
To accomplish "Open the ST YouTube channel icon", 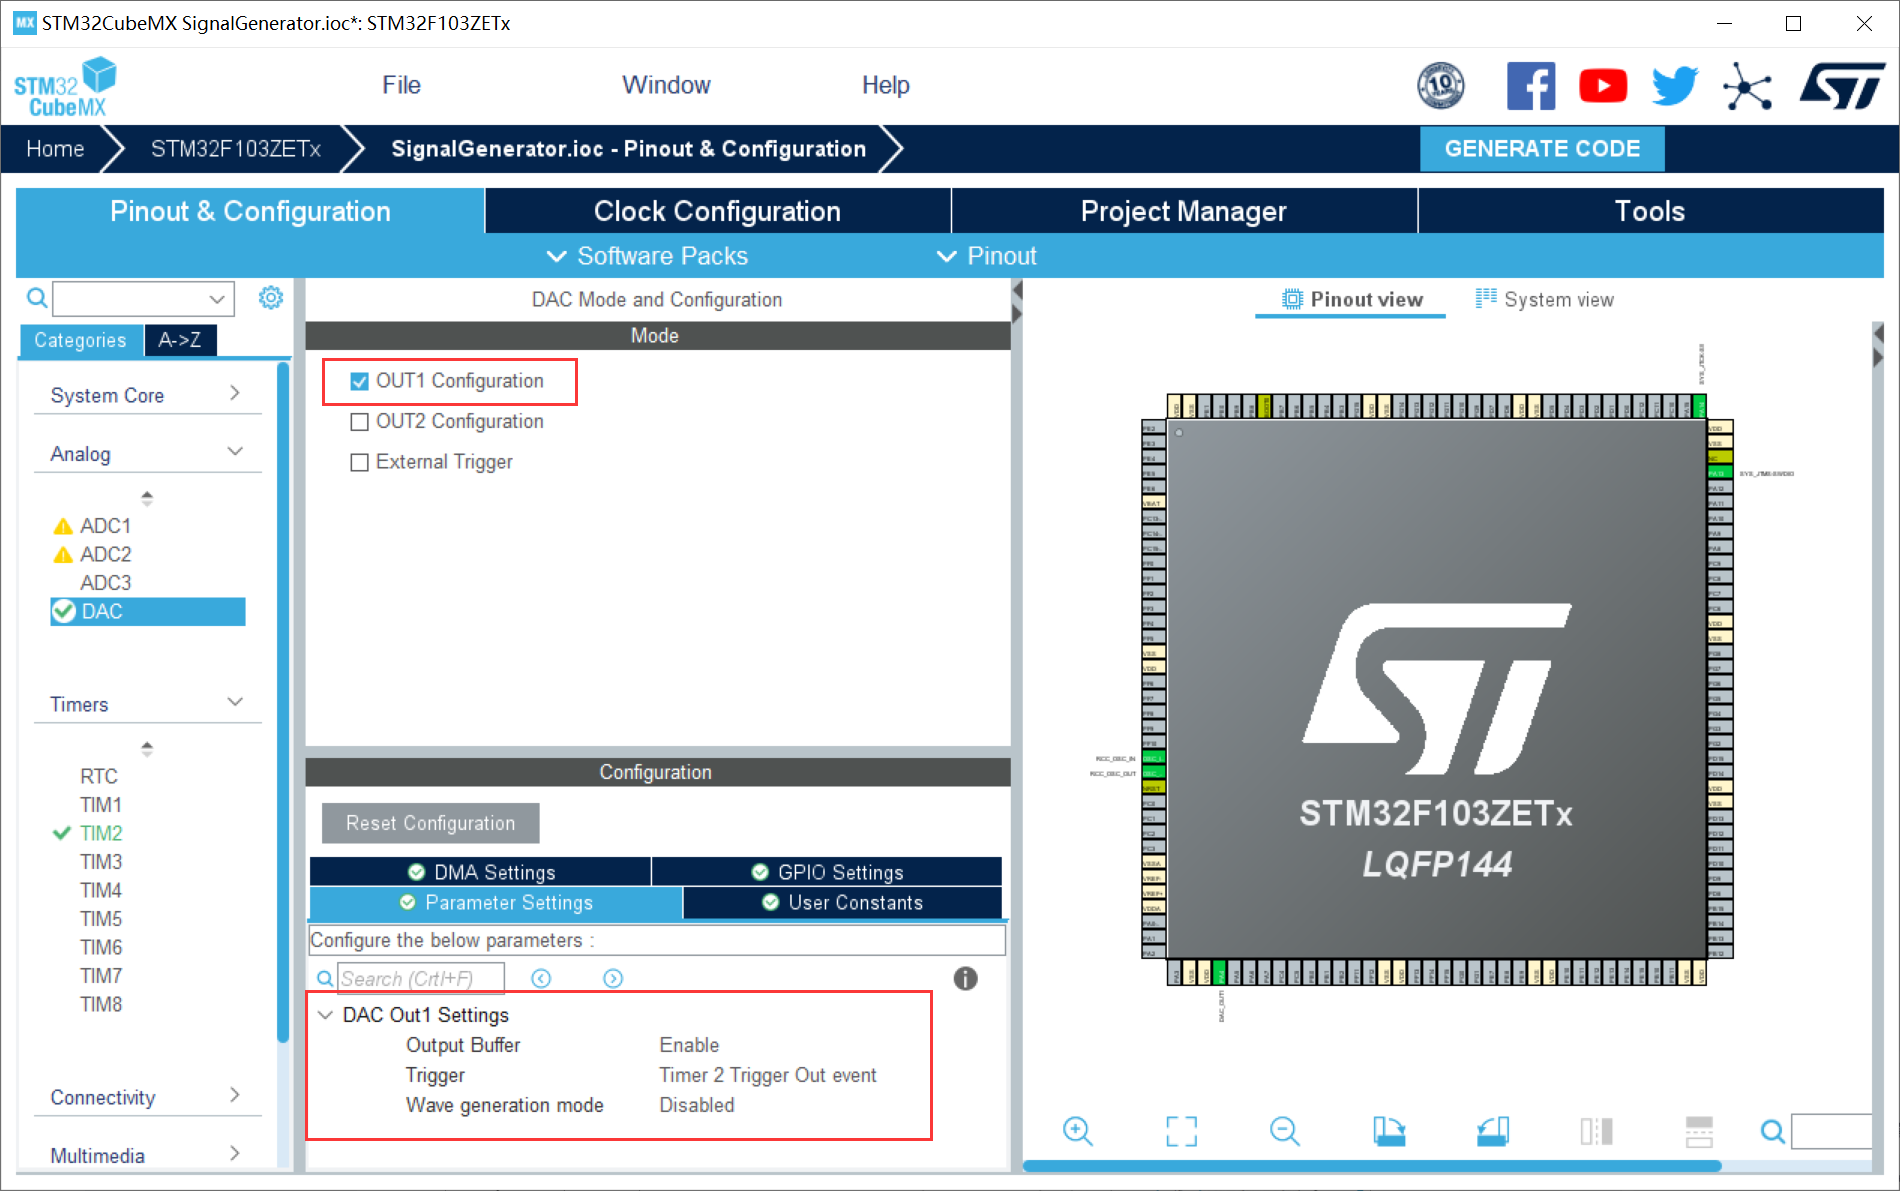I will [x=1603, y=86].
